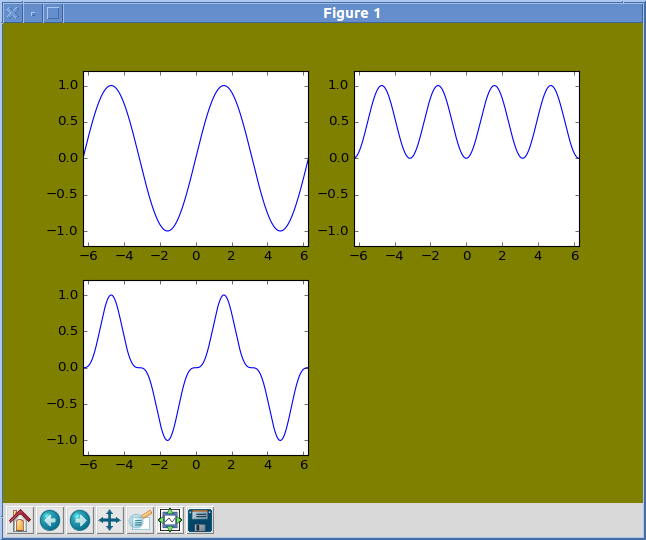The image size is (646, 540).
Task: Maximize the Figure 1 window
Action: pyautogui.click(x=54, y=13)
